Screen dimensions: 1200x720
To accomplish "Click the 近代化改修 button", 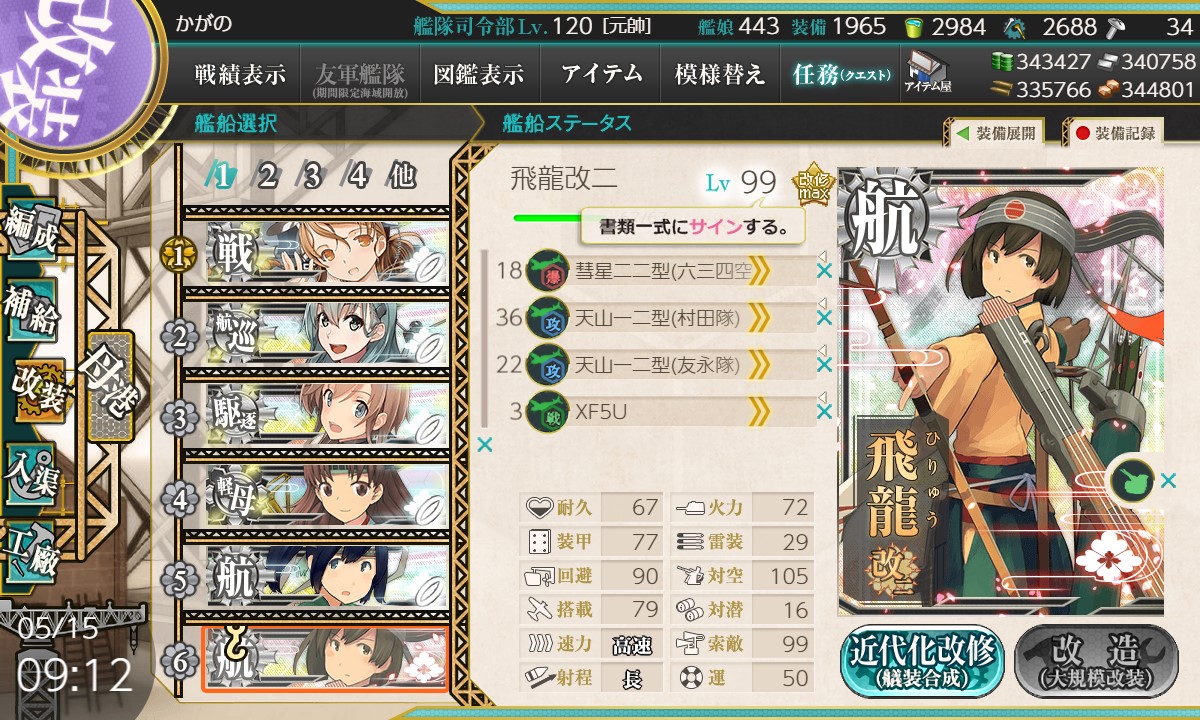I will [921, 661].
